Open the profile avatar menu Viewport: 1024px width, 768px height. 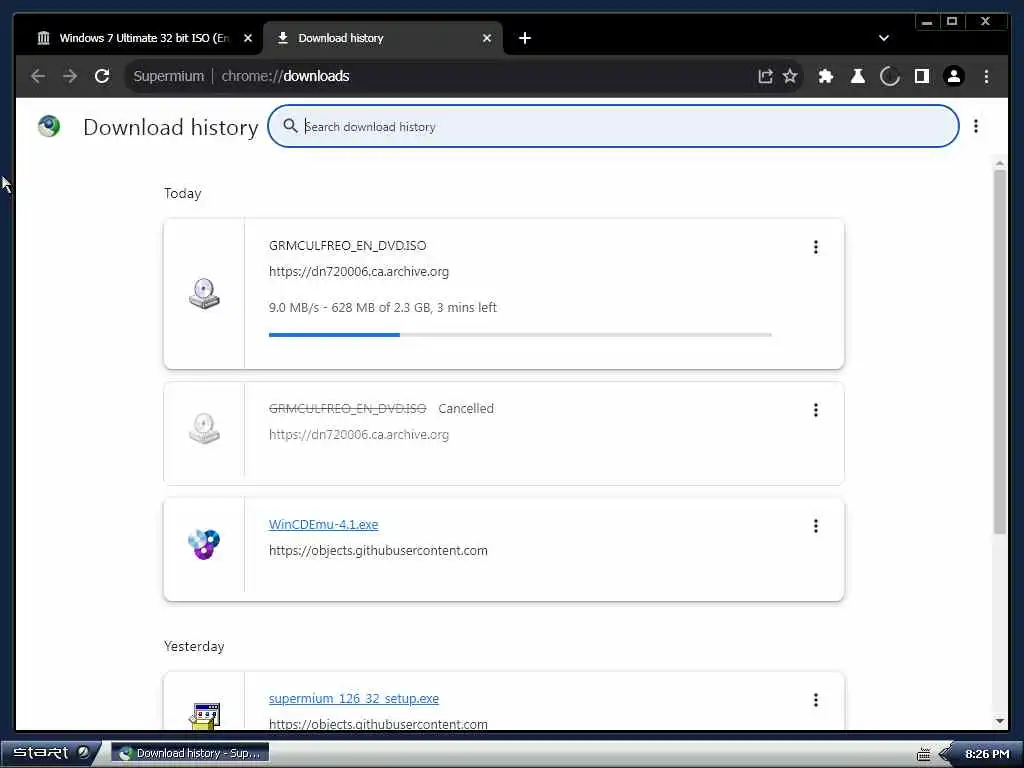point(953,76)
